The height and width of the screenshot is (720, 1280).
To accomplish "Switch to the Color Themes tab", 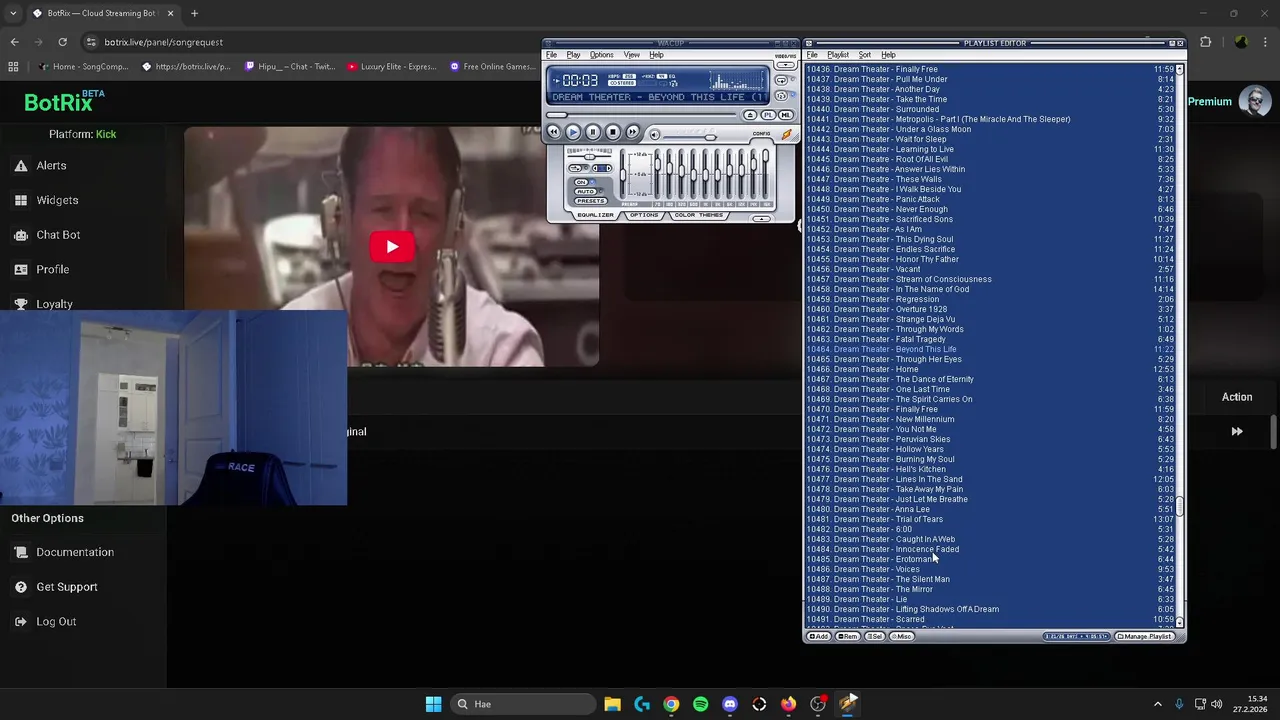I will (x=699, y=215).
